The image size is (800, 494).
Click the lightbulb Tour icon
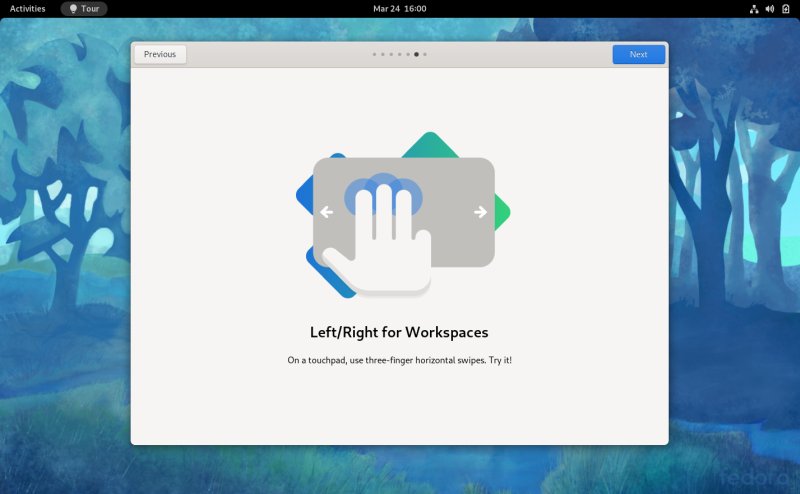pyautogui.click(x=73, y=8)
